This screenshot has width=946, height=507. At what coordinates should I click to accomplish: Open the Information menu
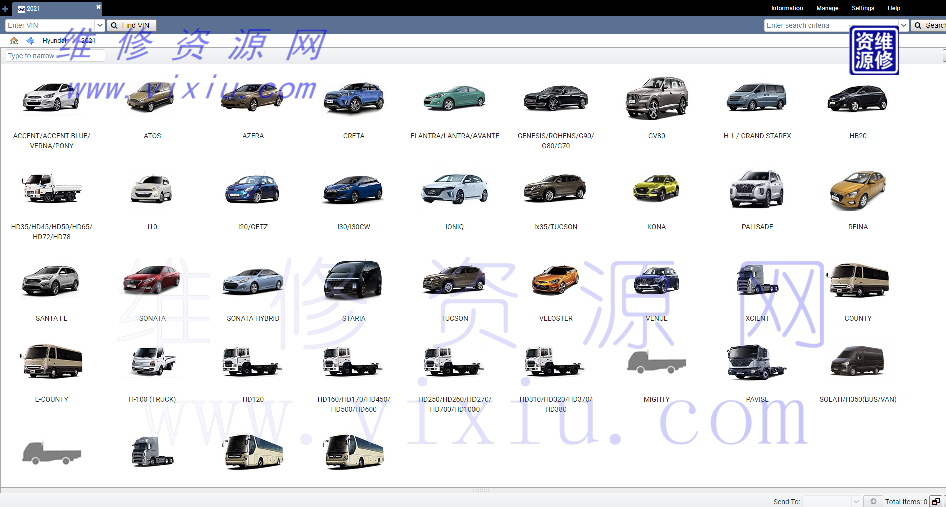(x=786, y=8)
